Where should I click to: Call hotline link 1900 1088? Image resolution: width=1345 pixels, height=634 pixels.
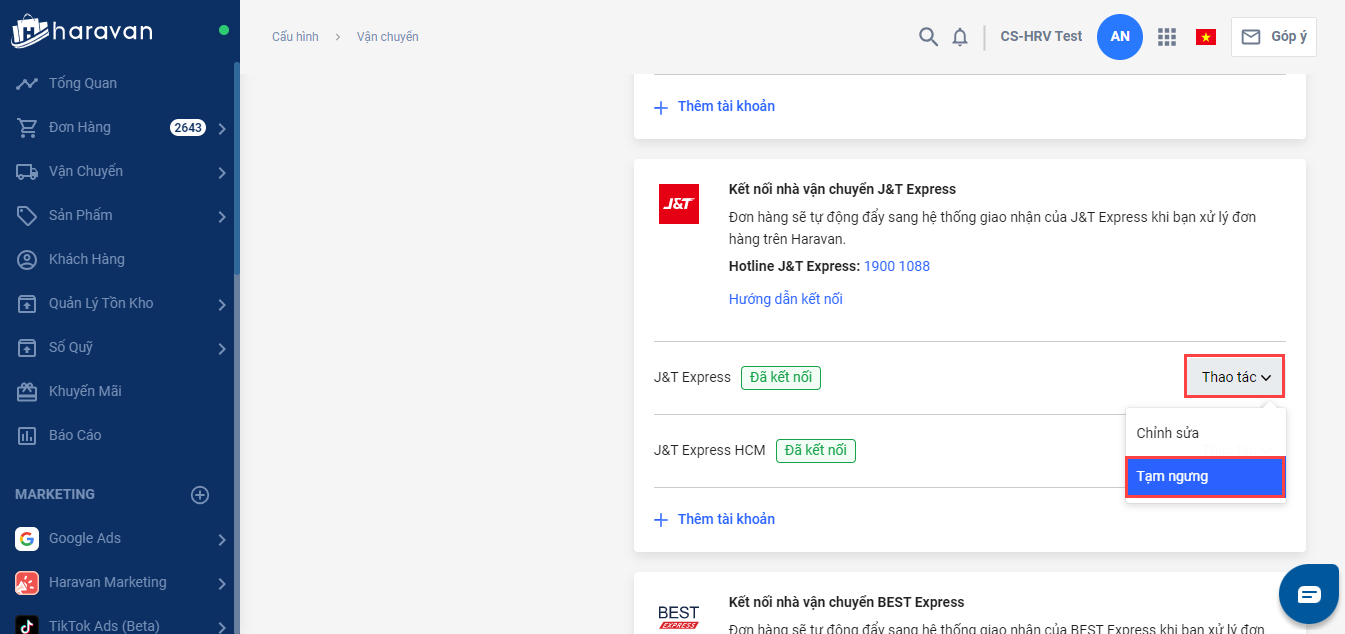coord(897,266)
